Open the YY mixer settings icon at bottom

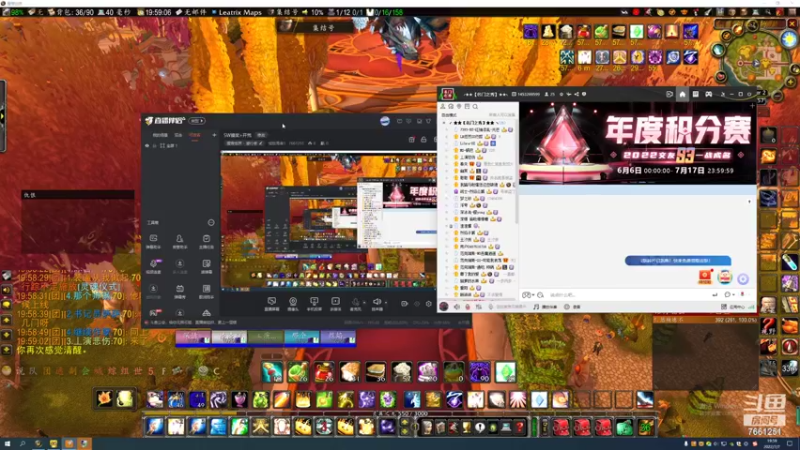(479, 307)
